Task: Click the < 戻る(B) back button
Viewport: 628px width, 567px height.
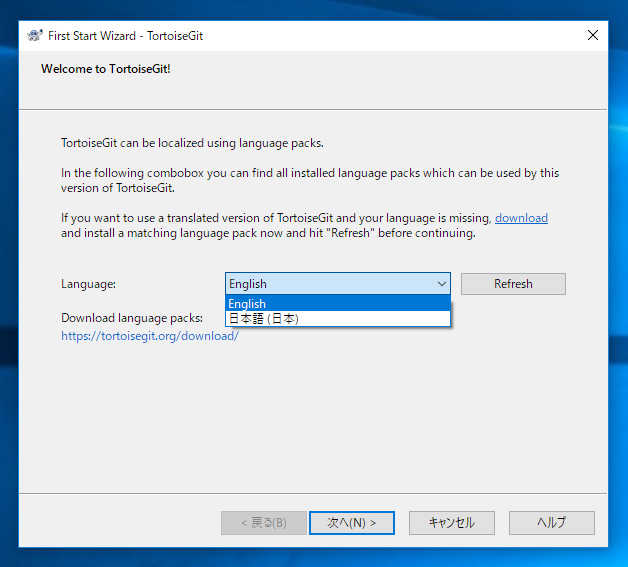Action: click(x=264, y=523)
